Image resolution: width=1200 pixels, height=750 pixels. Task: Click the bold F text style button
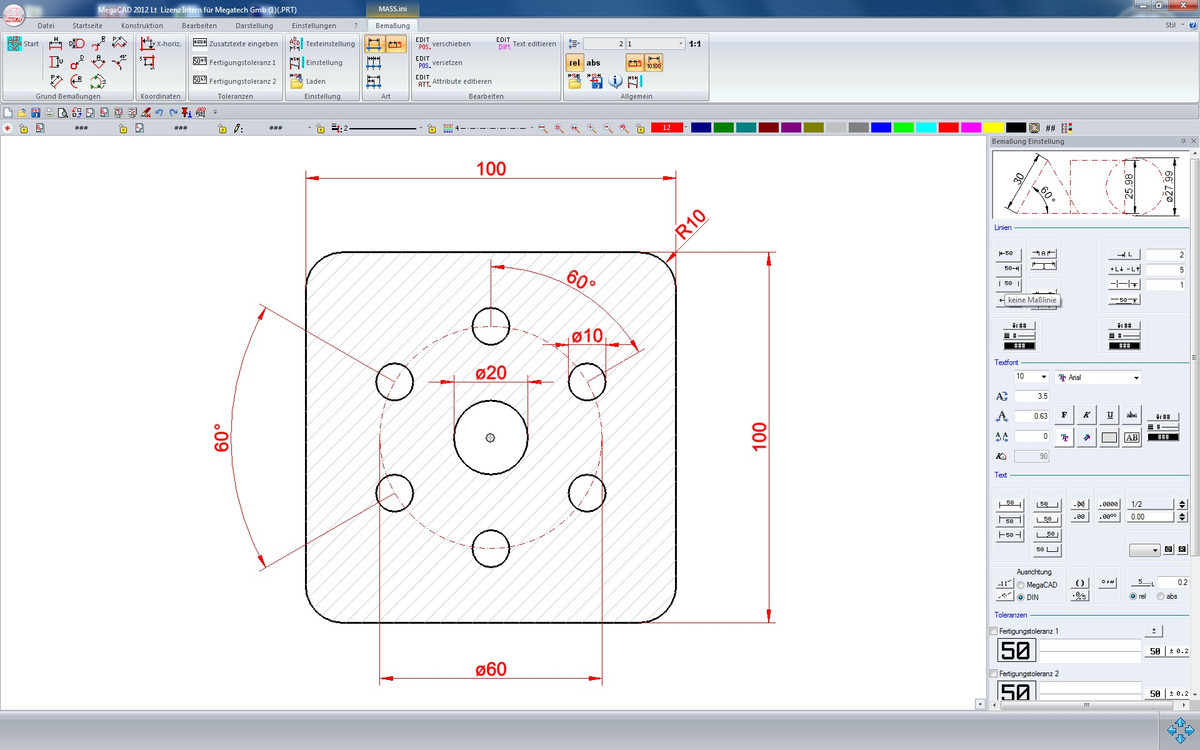[x=1064, y=415]
